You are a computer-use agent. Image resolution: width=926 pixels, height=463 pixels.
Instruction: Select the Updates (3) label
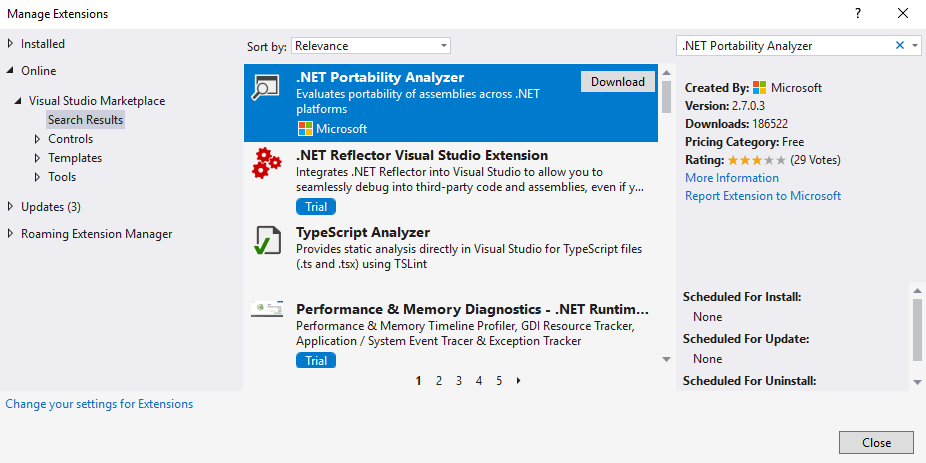coord(51,207)
